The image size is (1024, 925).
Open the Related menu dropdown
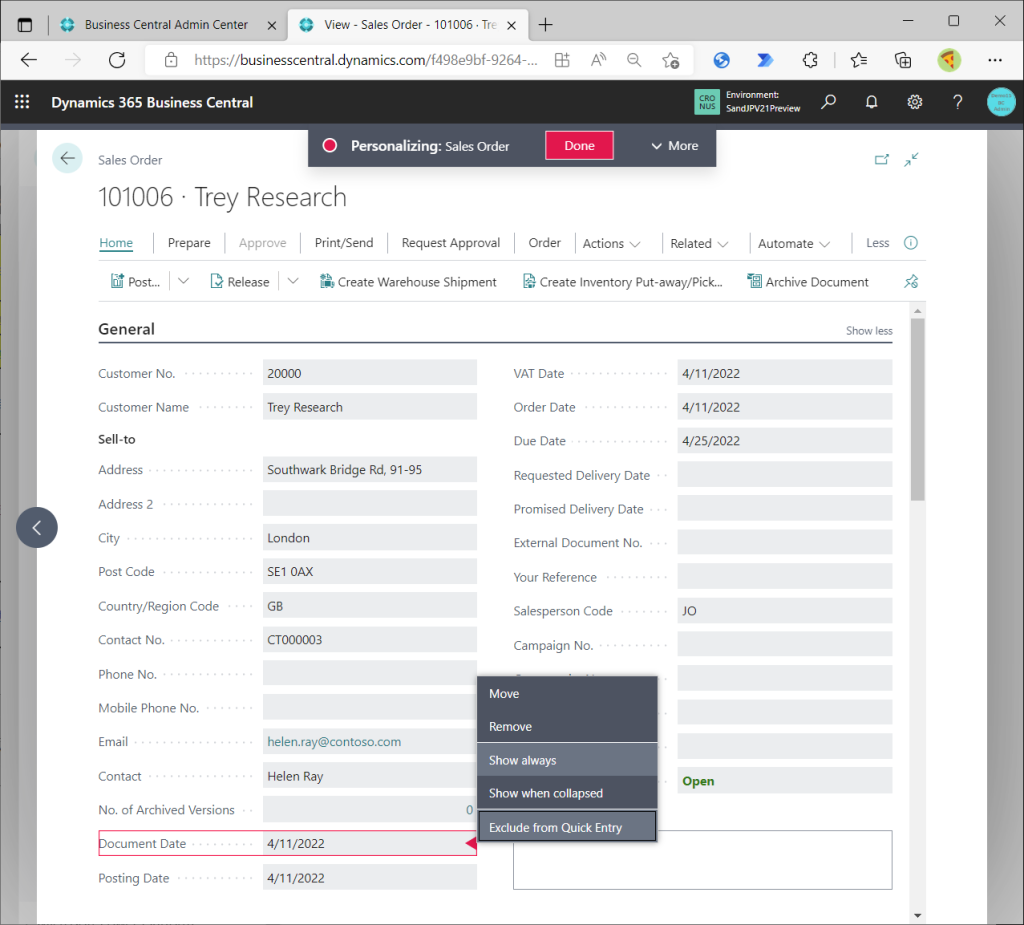pyautogui.click(x=699, y=243)
